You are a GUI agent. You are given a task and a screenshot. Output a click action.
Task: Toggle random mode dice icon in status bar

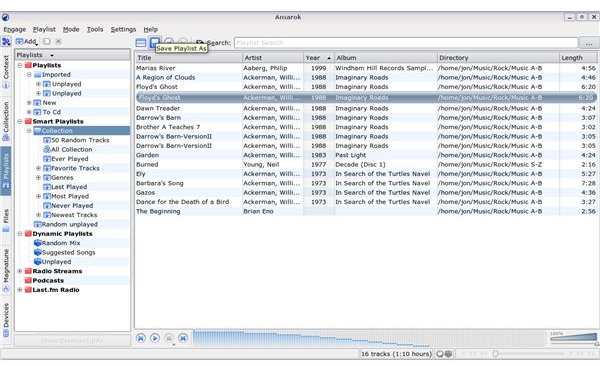coord(448,354)
